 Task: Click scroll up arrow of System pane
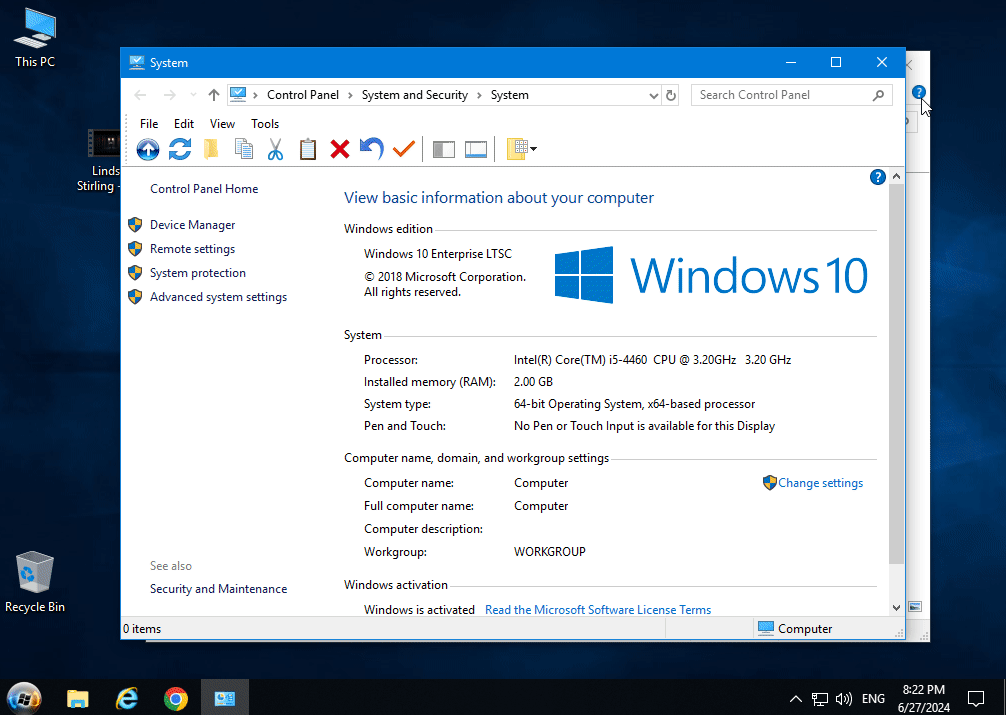click(x=896, y=176)
